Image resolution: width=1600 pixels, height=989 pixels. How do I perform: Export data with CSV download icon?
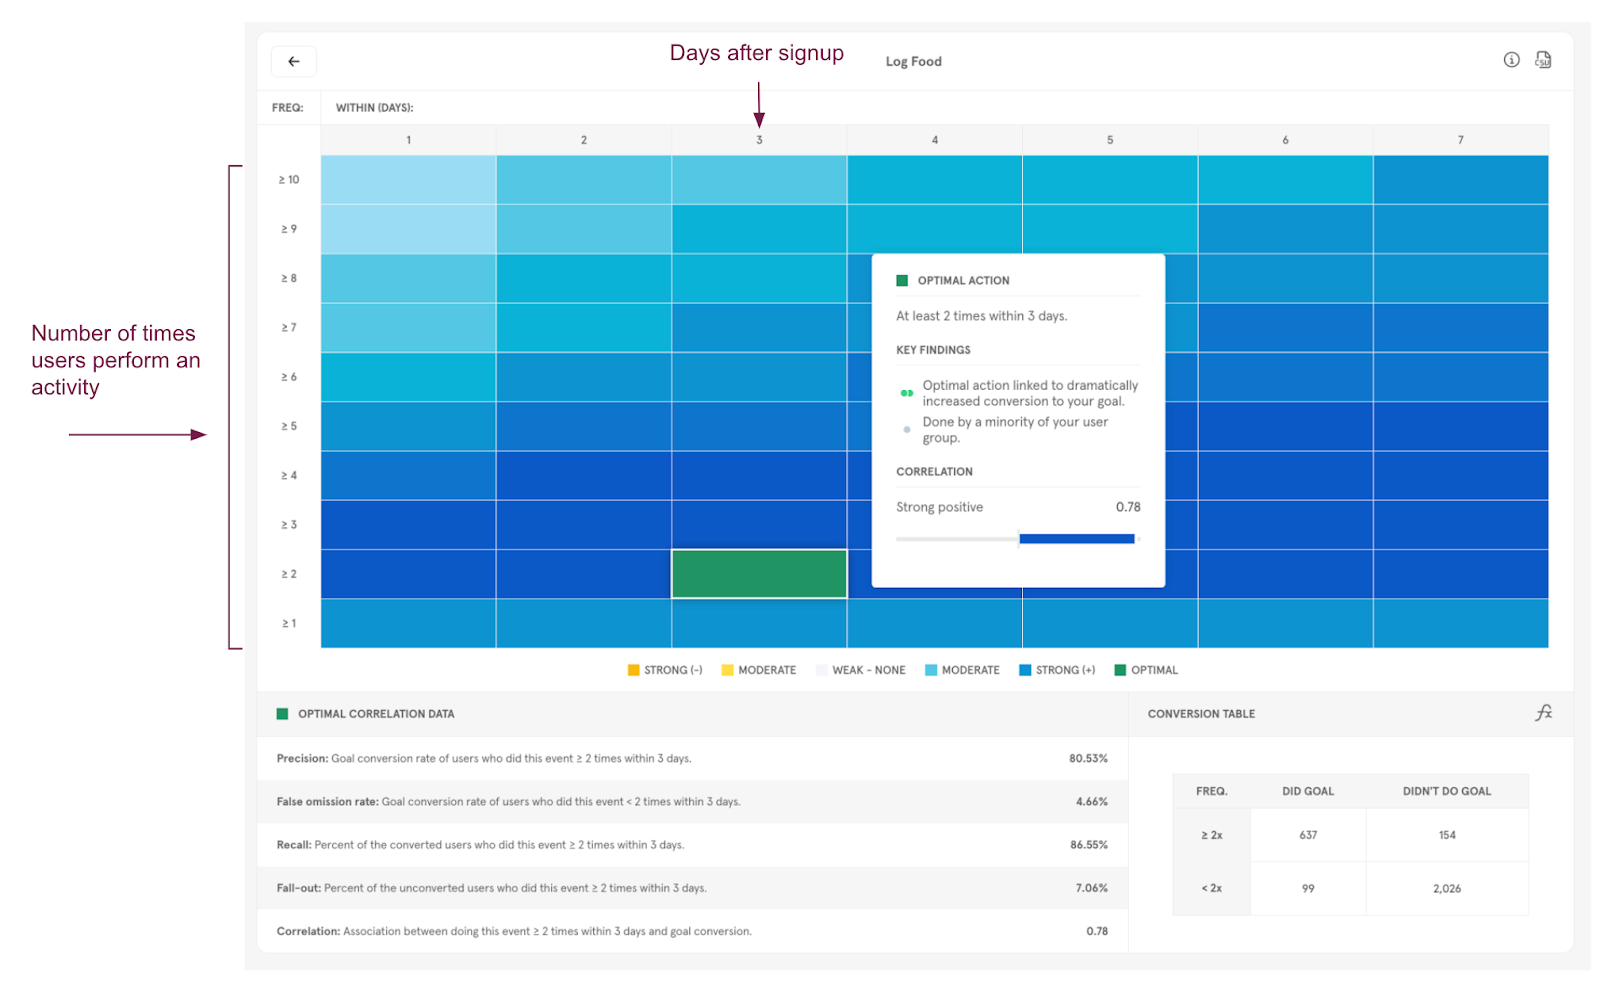pyautogui.click(x=1543, y=60)
